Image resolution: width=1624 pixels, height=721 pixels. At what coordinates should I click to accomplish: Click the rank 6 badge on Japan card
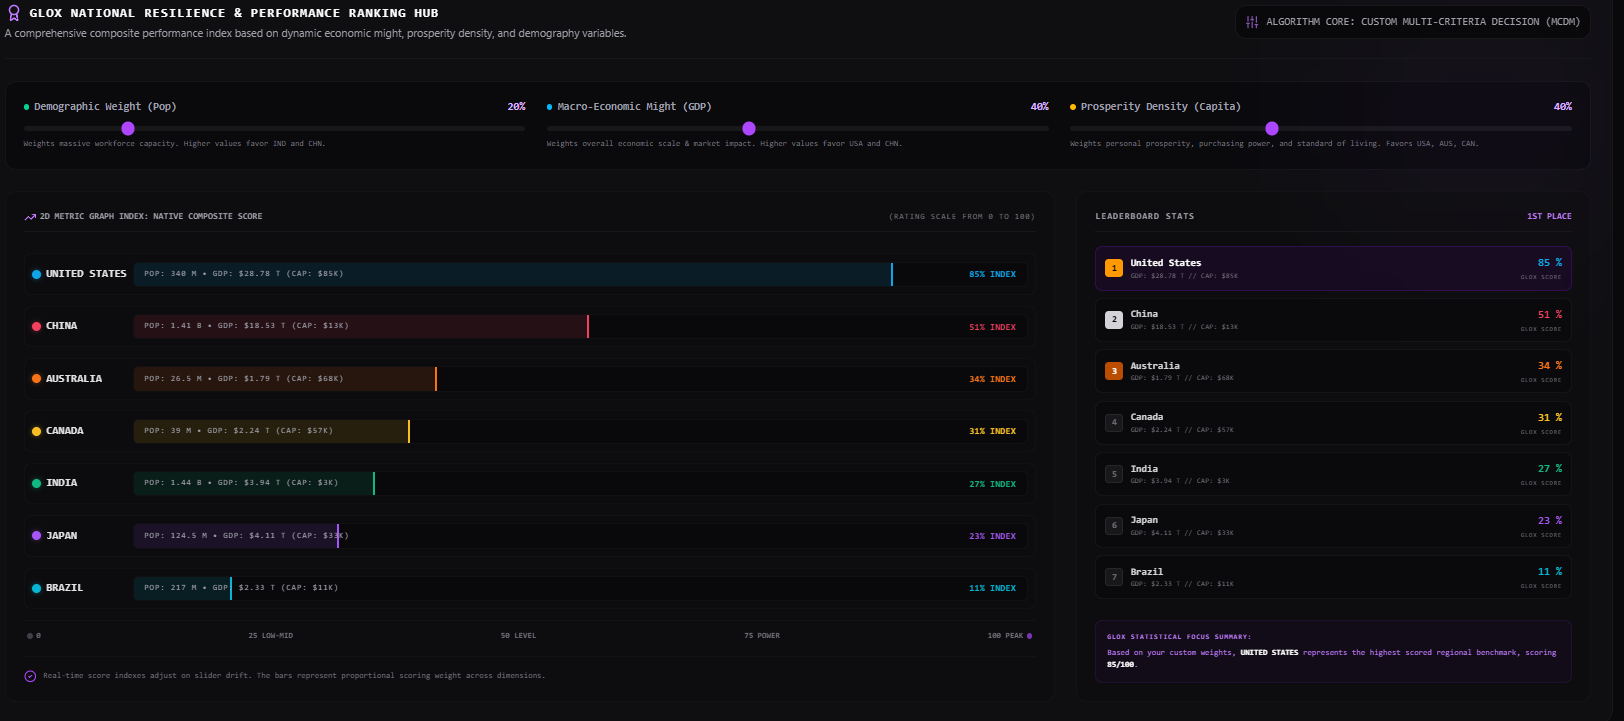coord(1114,525)
